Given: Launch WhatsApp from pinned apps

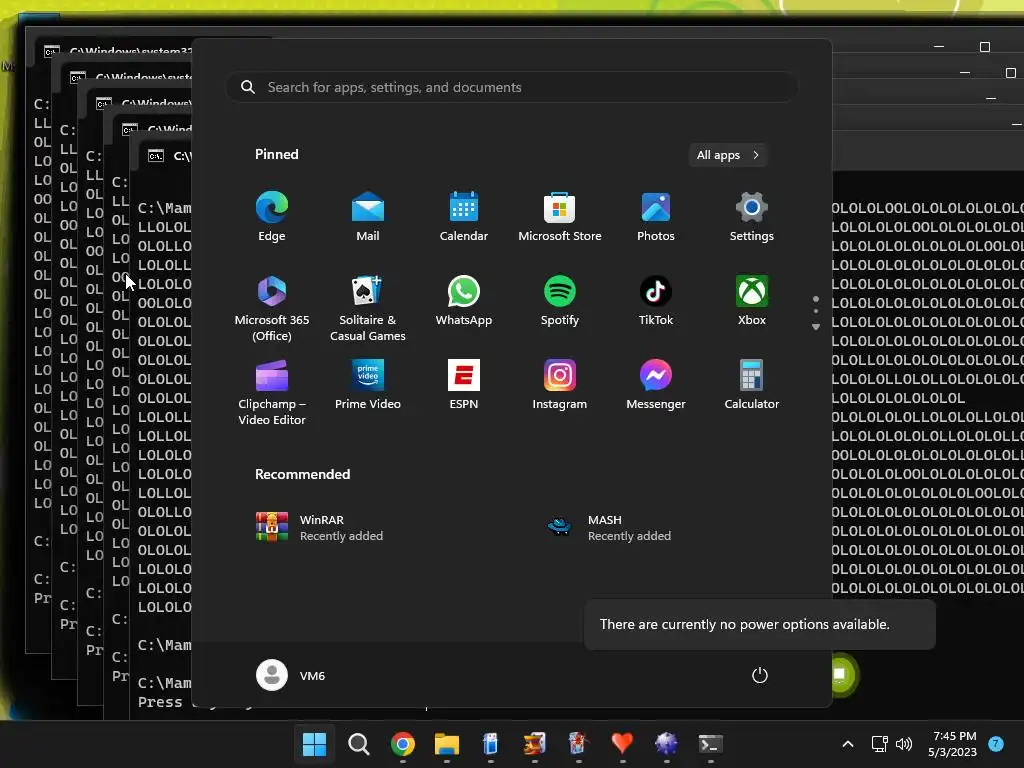Looking at the screenshot, I should coord(464,301).
